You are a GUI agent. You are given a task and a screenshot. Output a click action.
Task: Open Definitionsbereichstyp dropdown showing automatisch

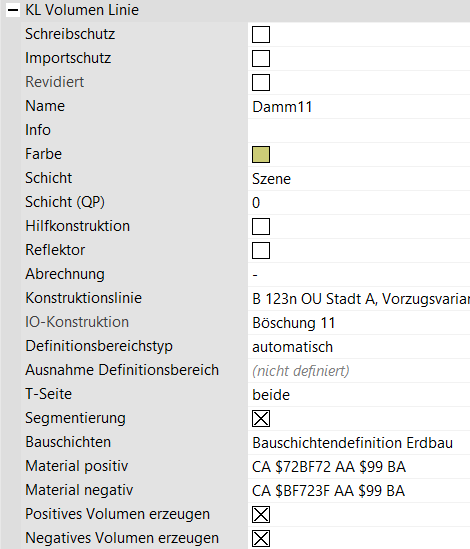point(359,347)
